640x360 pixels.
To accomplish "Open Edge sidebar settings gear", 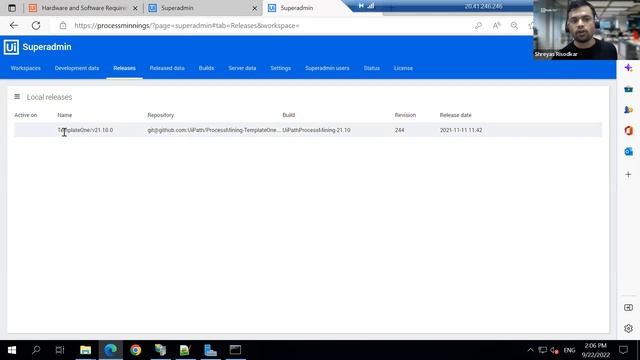I will (x=629, y=328).
